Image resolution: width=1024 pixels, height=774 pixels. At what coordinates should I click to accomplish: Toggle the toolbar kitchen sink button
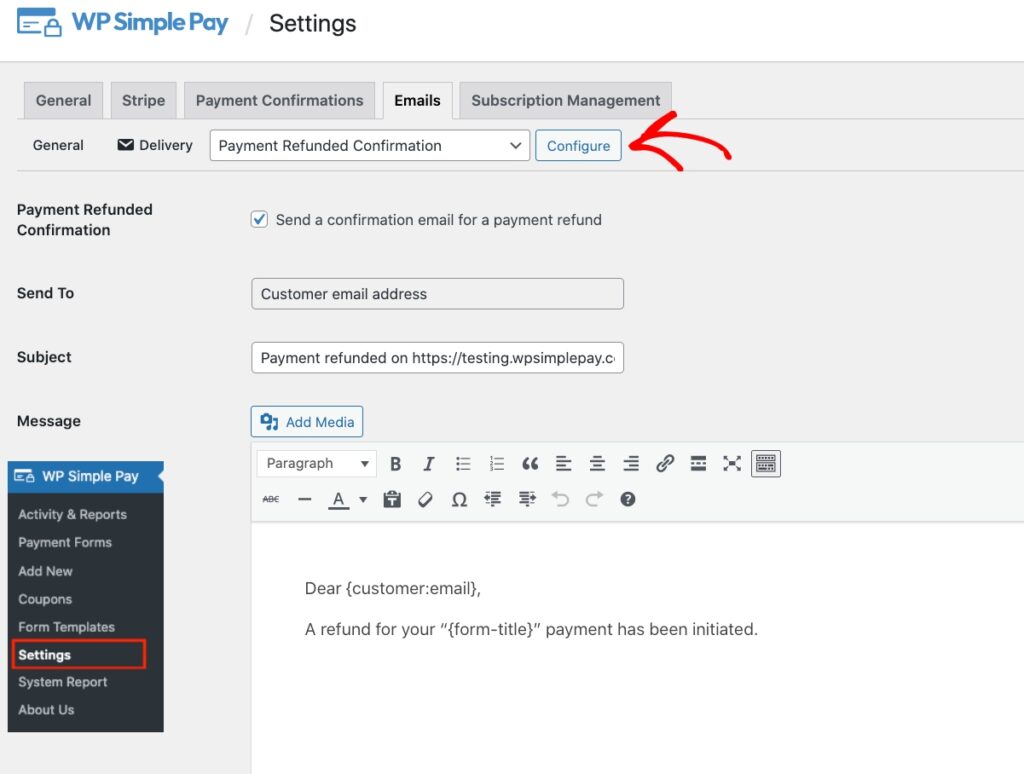766,464
